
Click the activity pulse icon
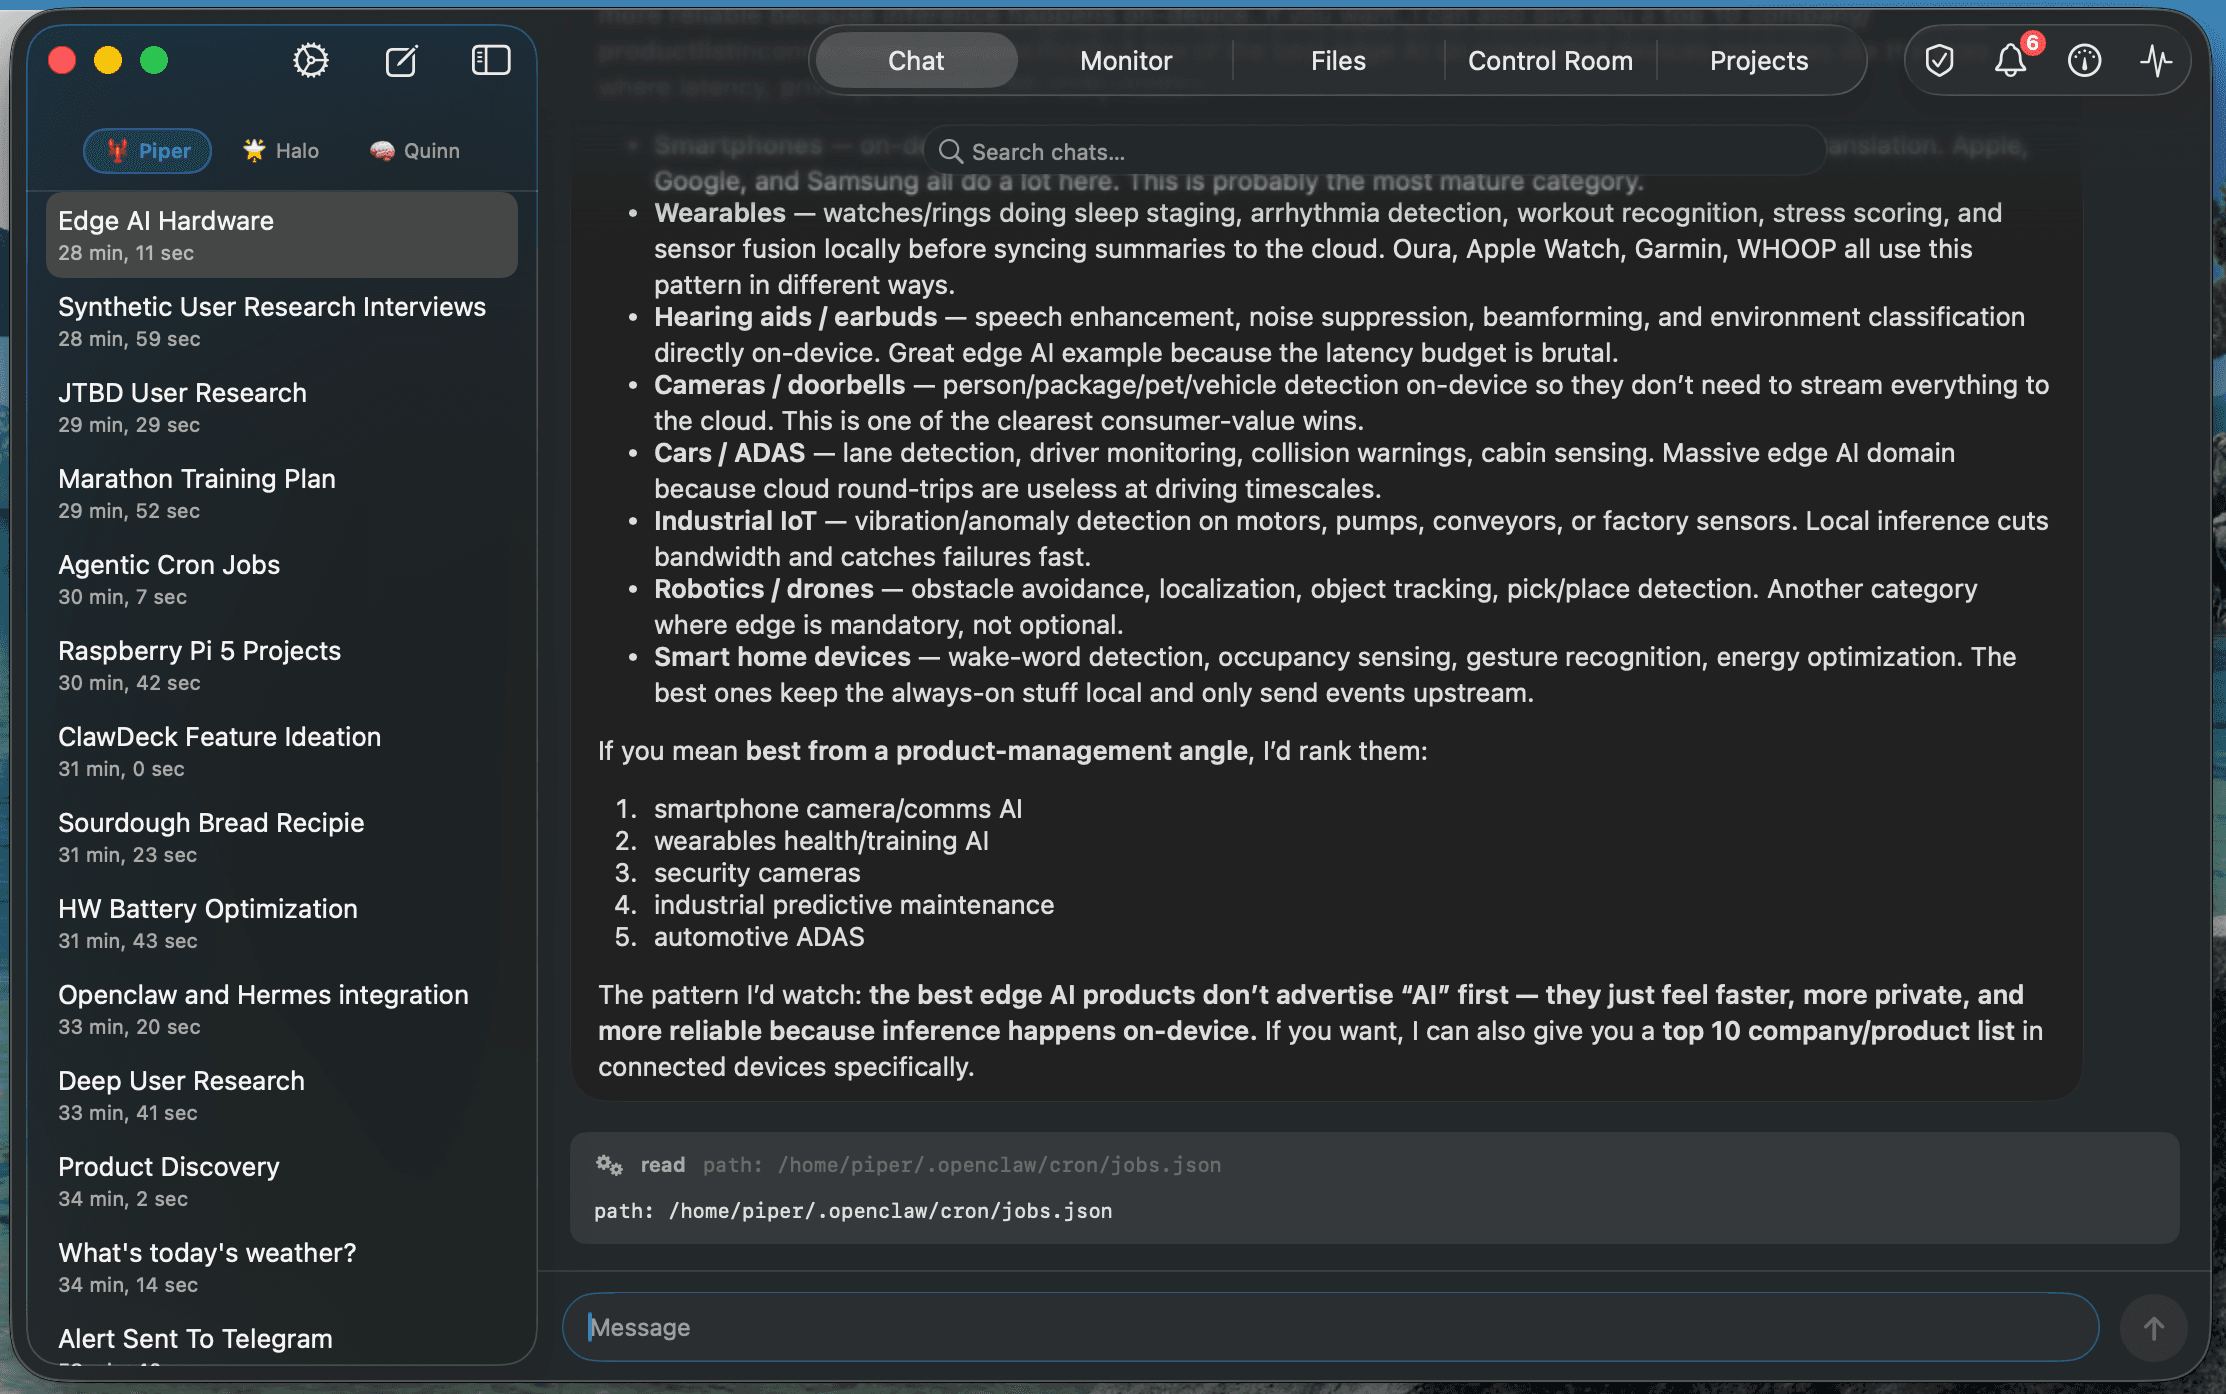[2157, 61]
